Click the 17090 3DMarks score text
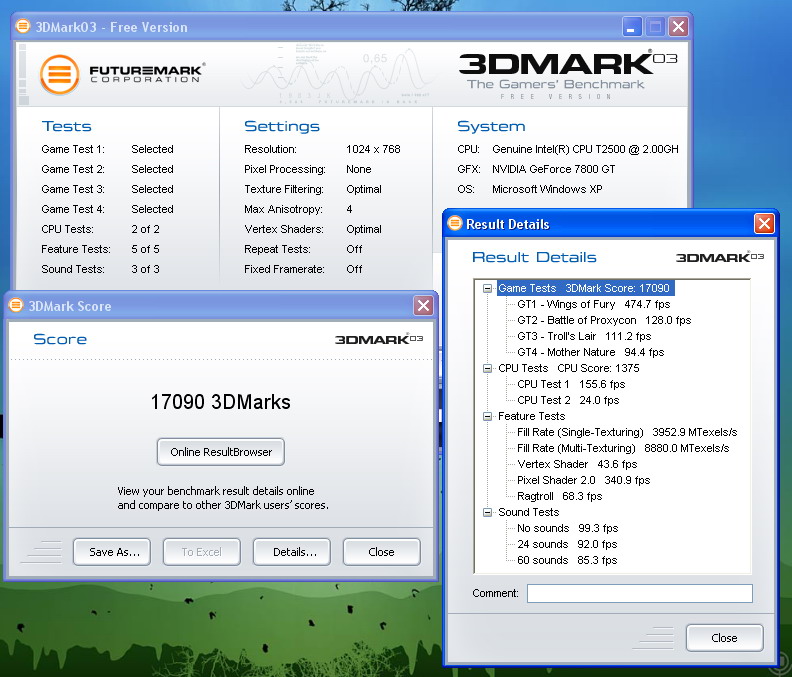The image size is (792, 677). tap(221, 402)
